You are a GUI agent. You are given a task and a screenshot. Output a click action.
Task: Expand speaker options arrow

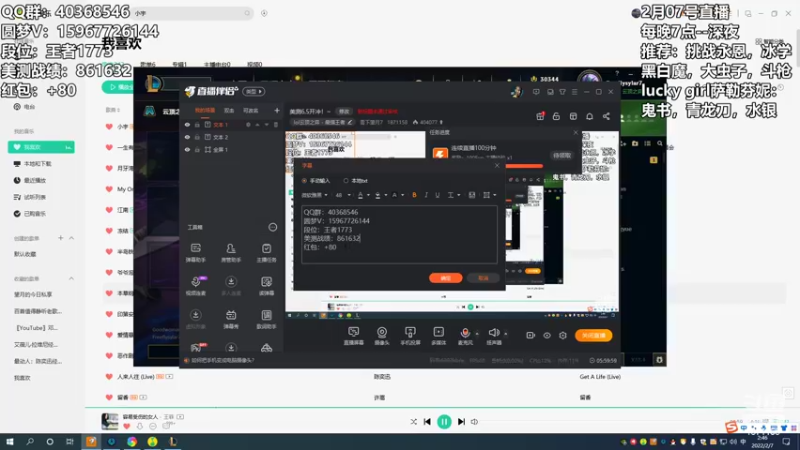[x=506, y=334]
